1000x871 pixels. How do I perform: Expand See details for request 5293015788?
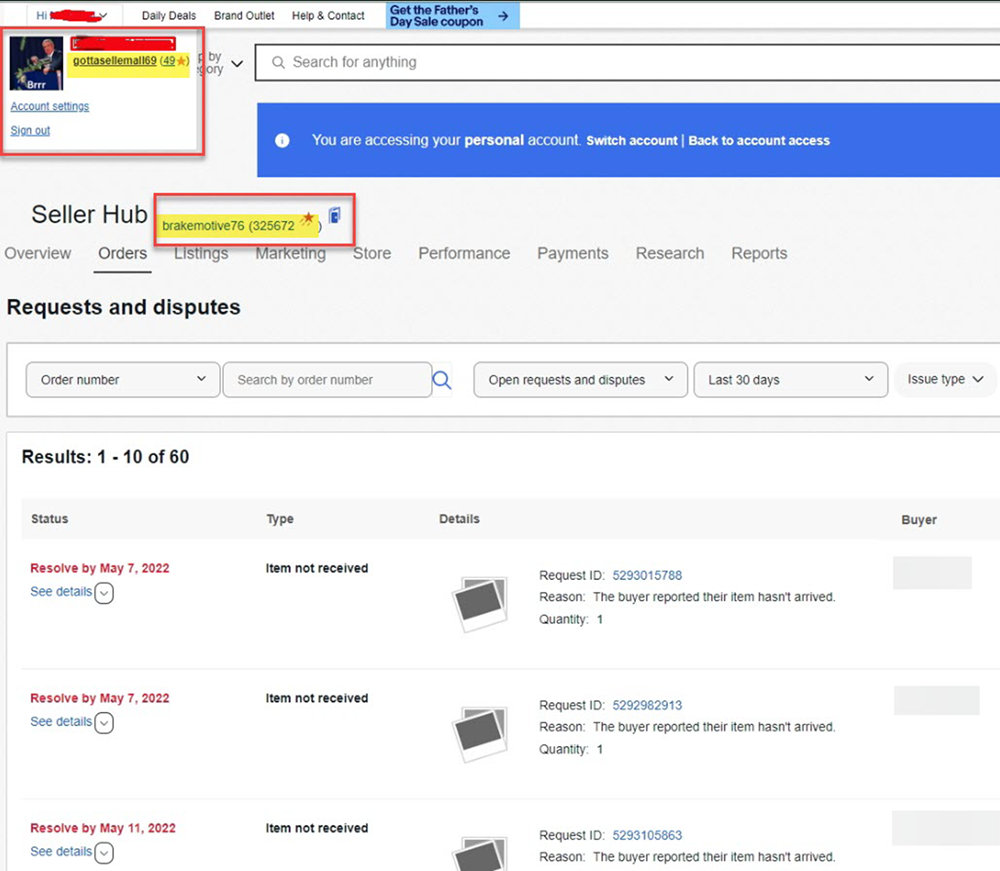(x=104, y=592)
